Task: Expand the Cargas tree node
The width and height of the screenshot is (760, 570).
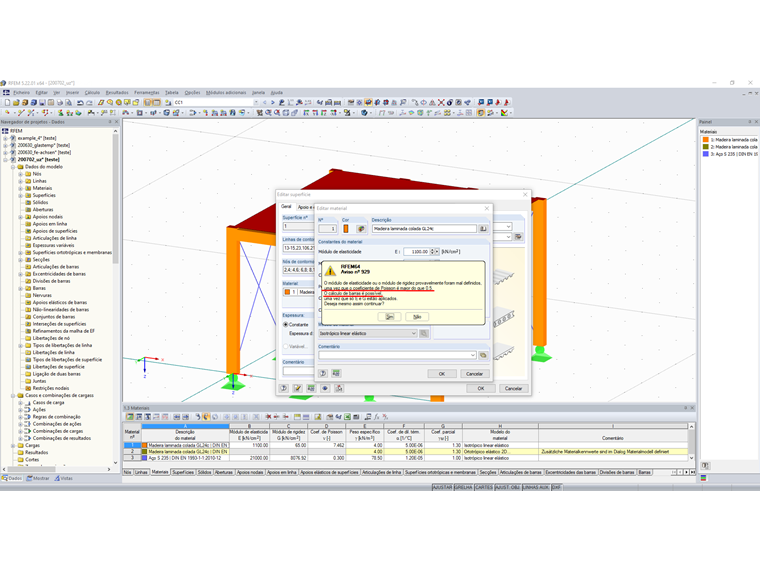Action: pos(13,445)
